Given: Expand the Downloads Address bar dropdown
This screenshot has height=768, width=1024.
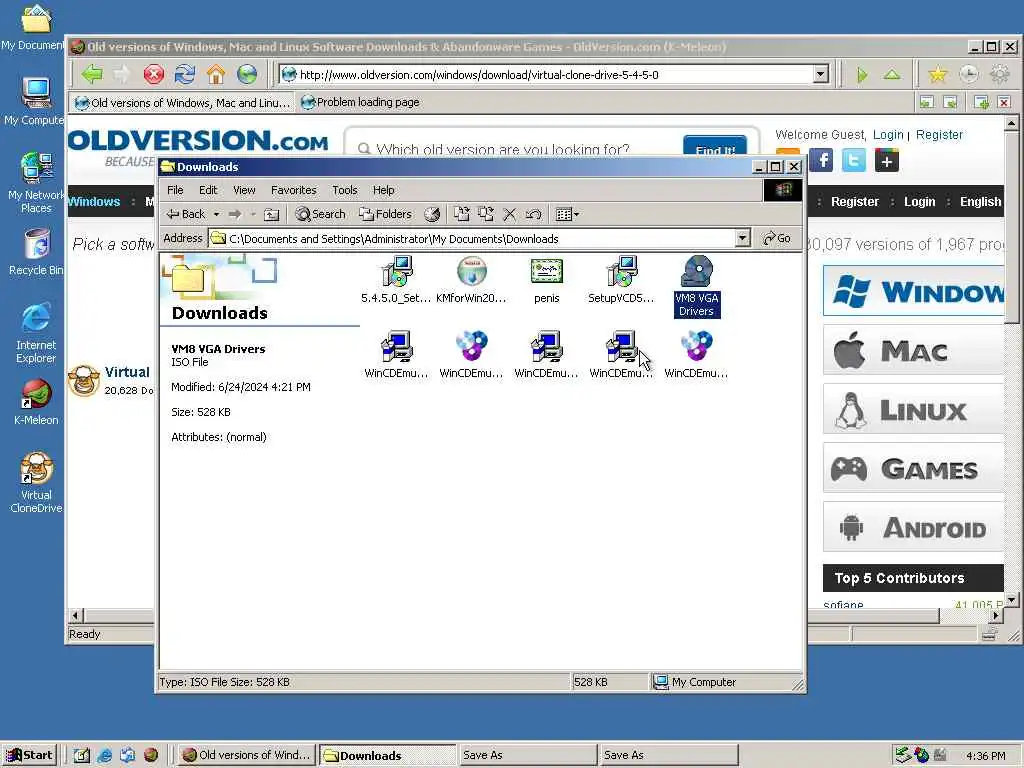Looking at the screenshot, I should coord(742,238).
